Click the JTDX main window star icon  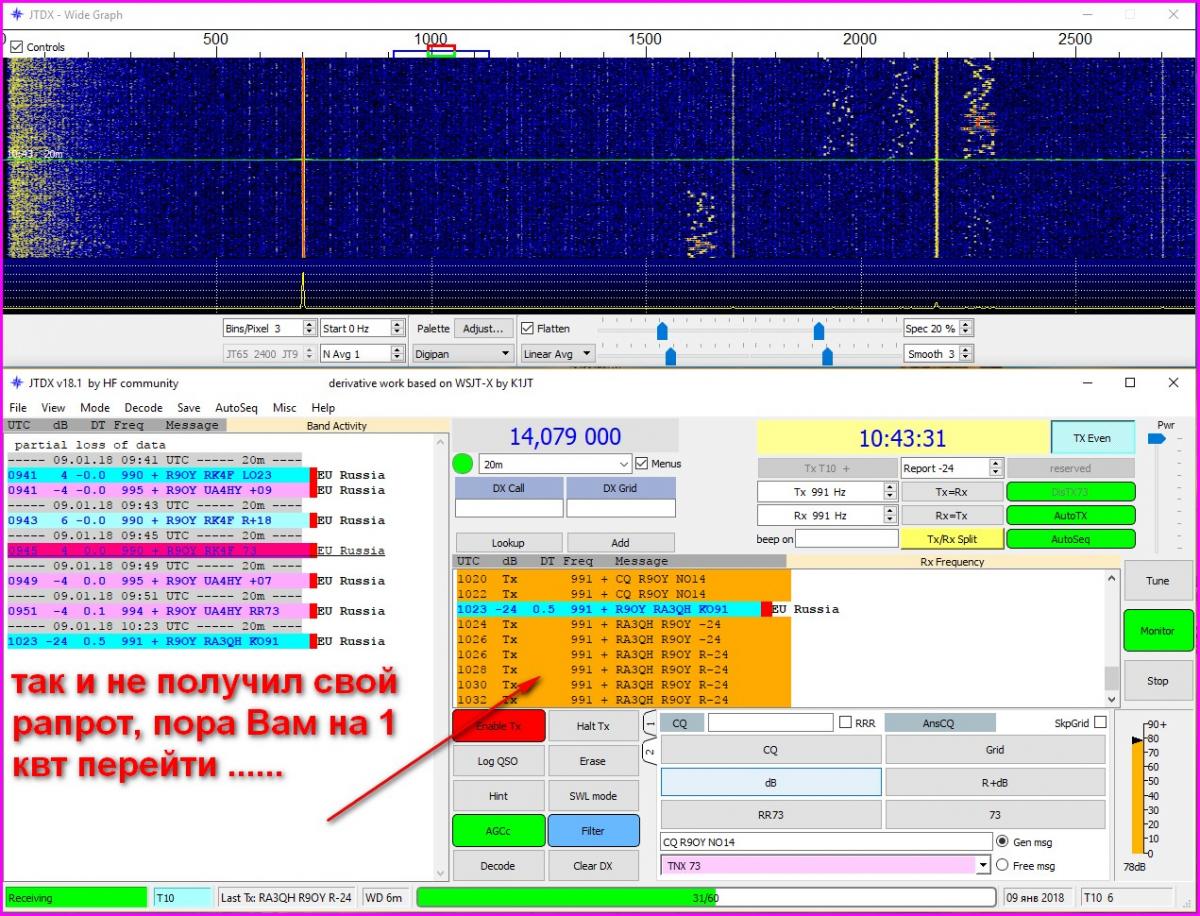pyautogui.click(x=16, y=383)
